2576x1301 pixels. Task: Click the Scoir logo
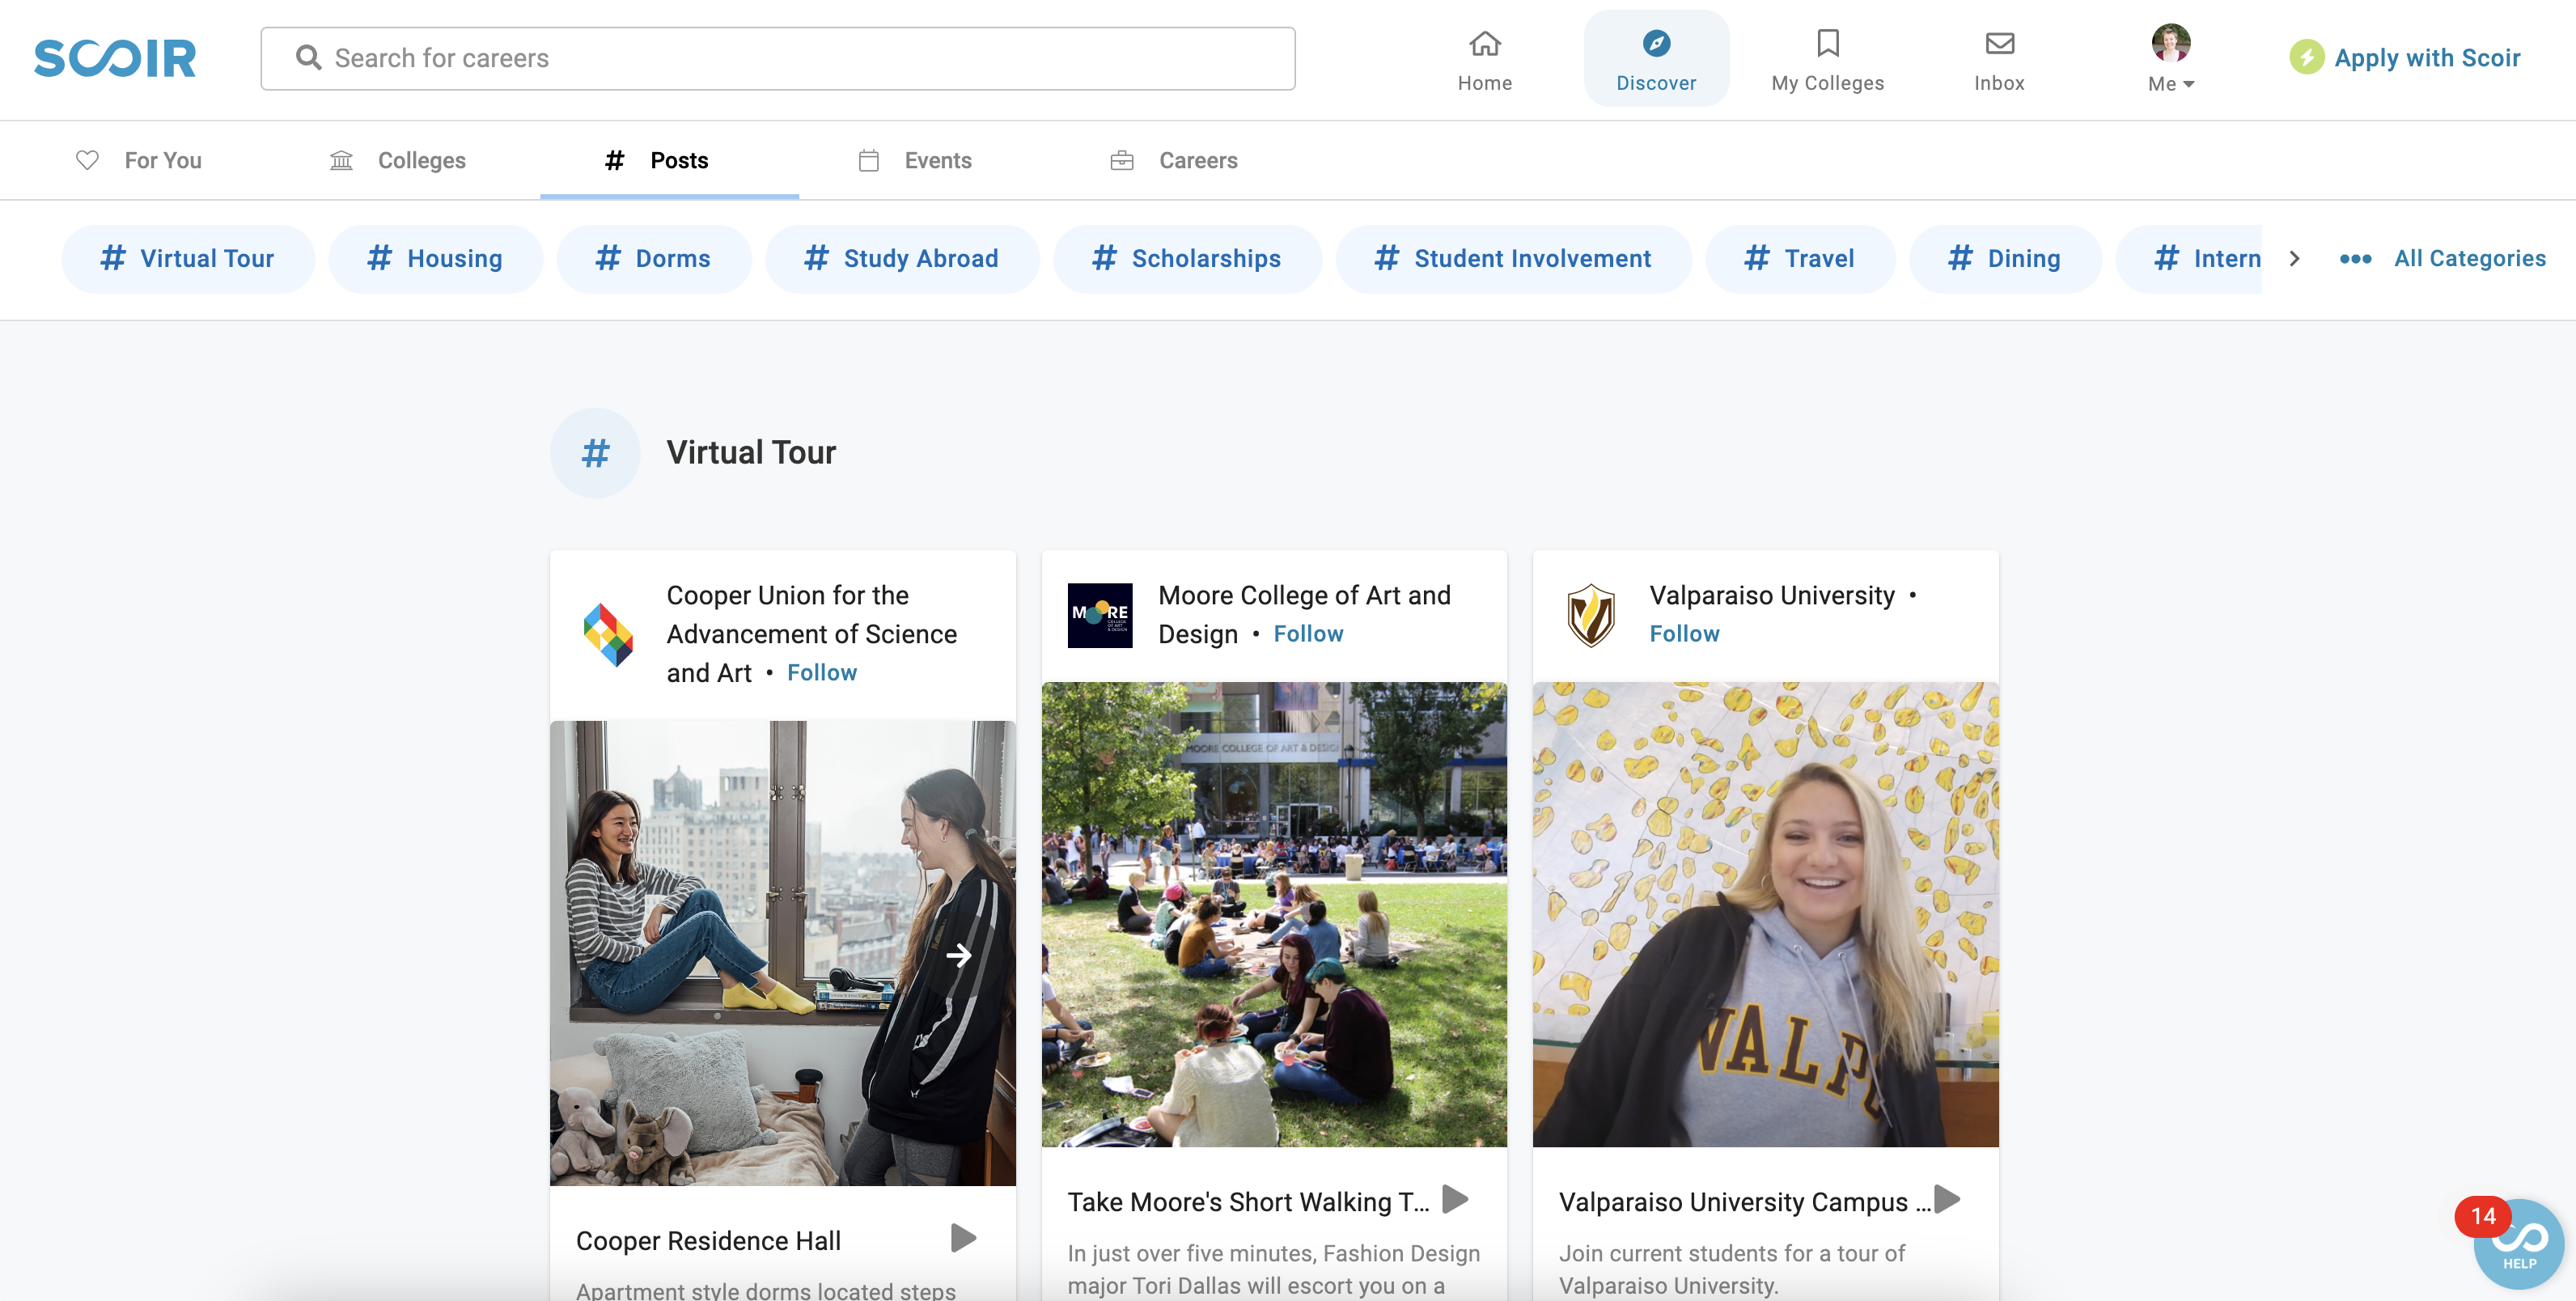coord(115,58)
